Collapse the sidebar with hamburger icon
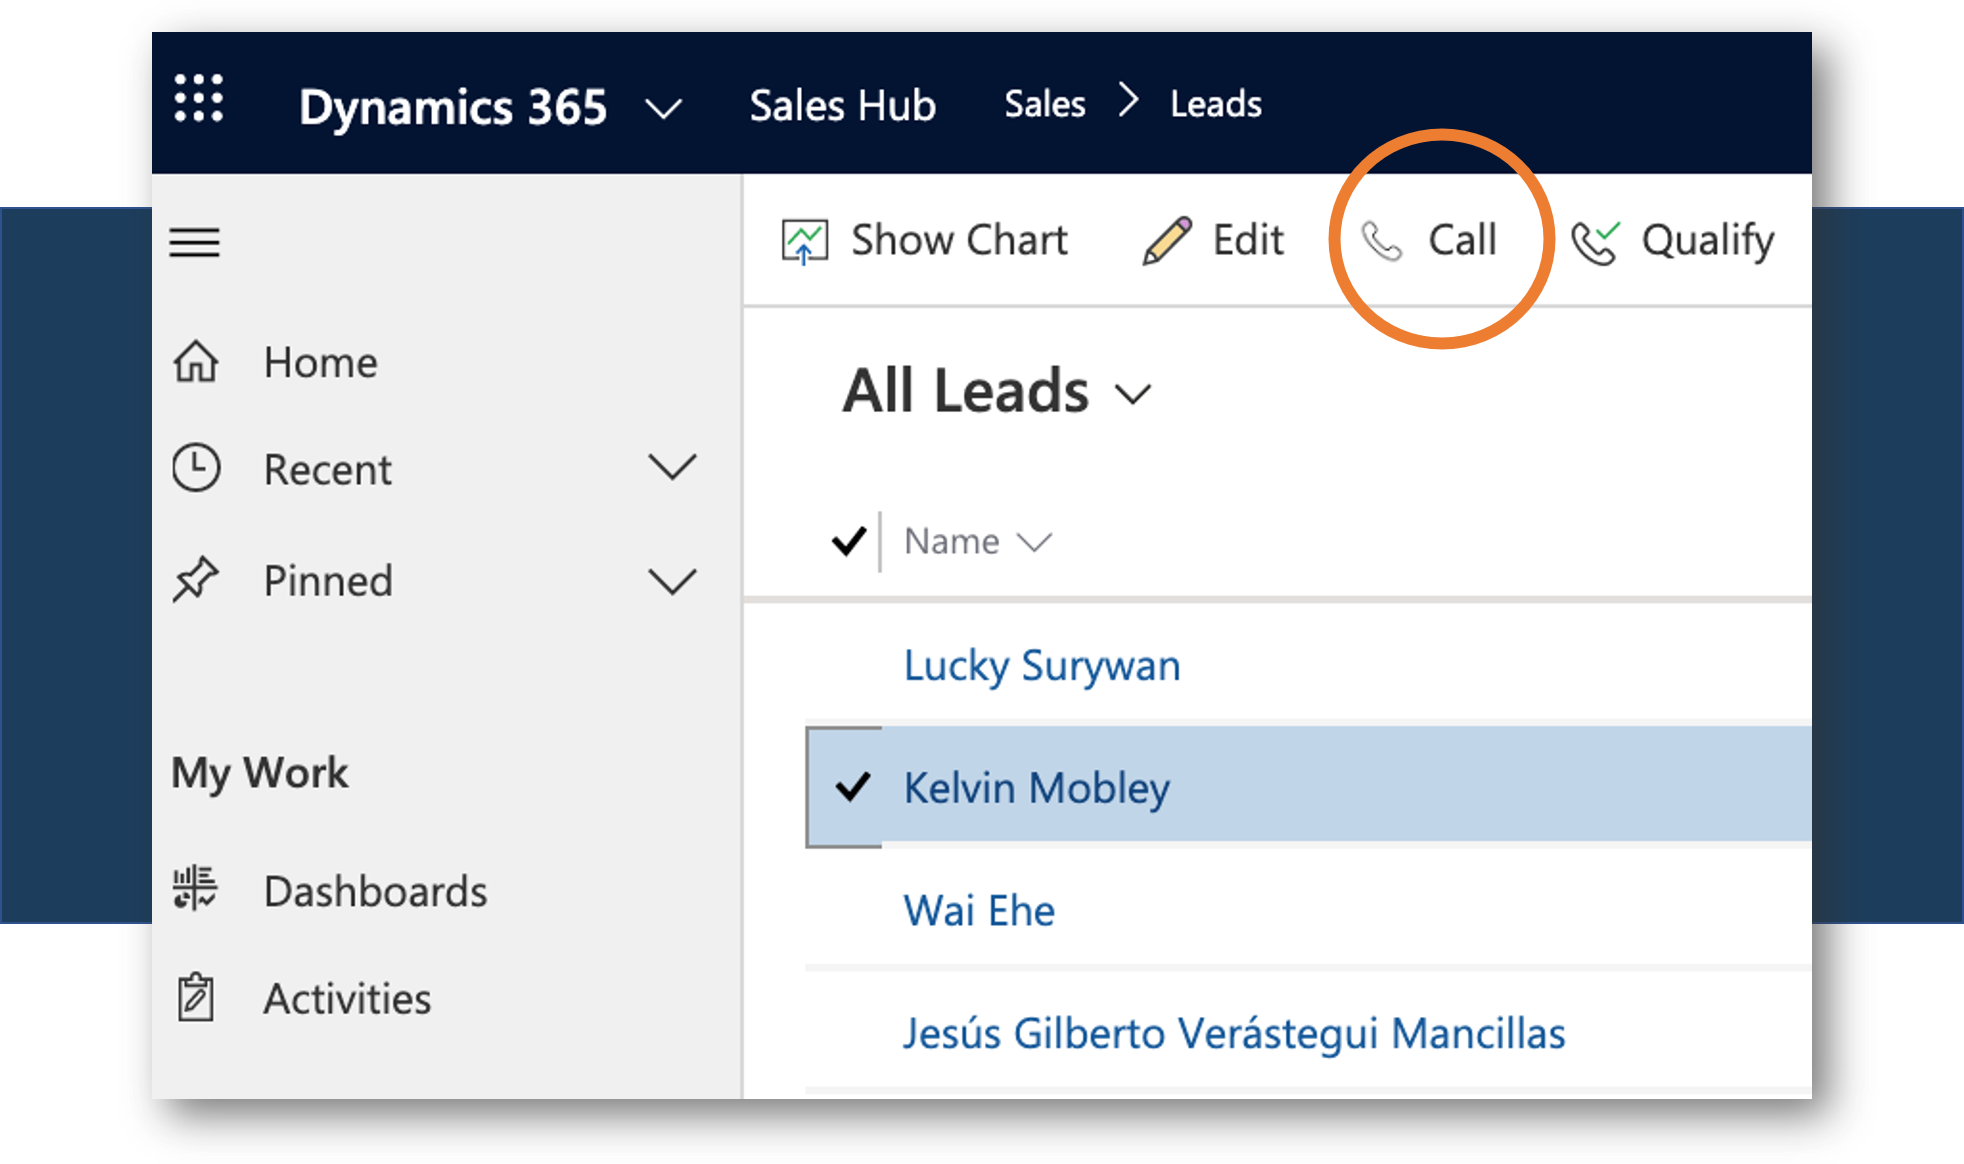1964x1164 pixels. point(194,242)
